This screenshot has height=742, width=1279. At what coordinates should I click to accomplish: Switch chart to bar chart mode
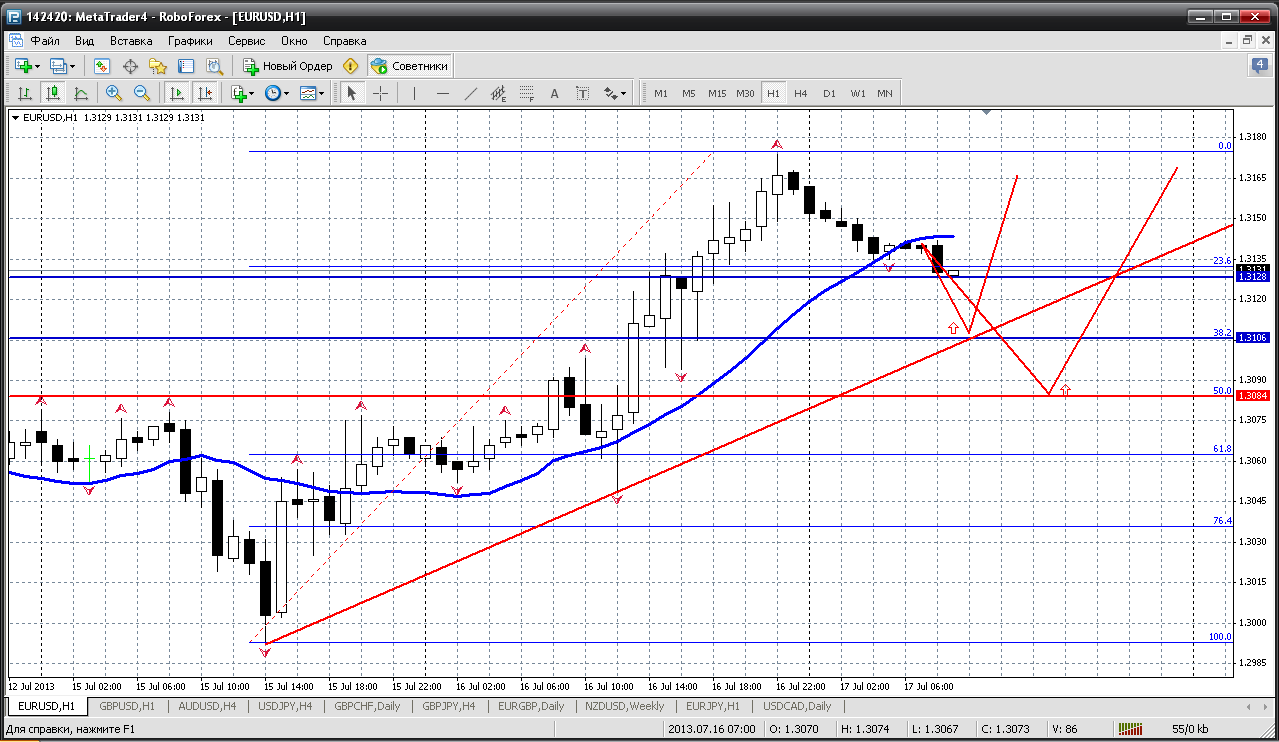coord(25,93)
